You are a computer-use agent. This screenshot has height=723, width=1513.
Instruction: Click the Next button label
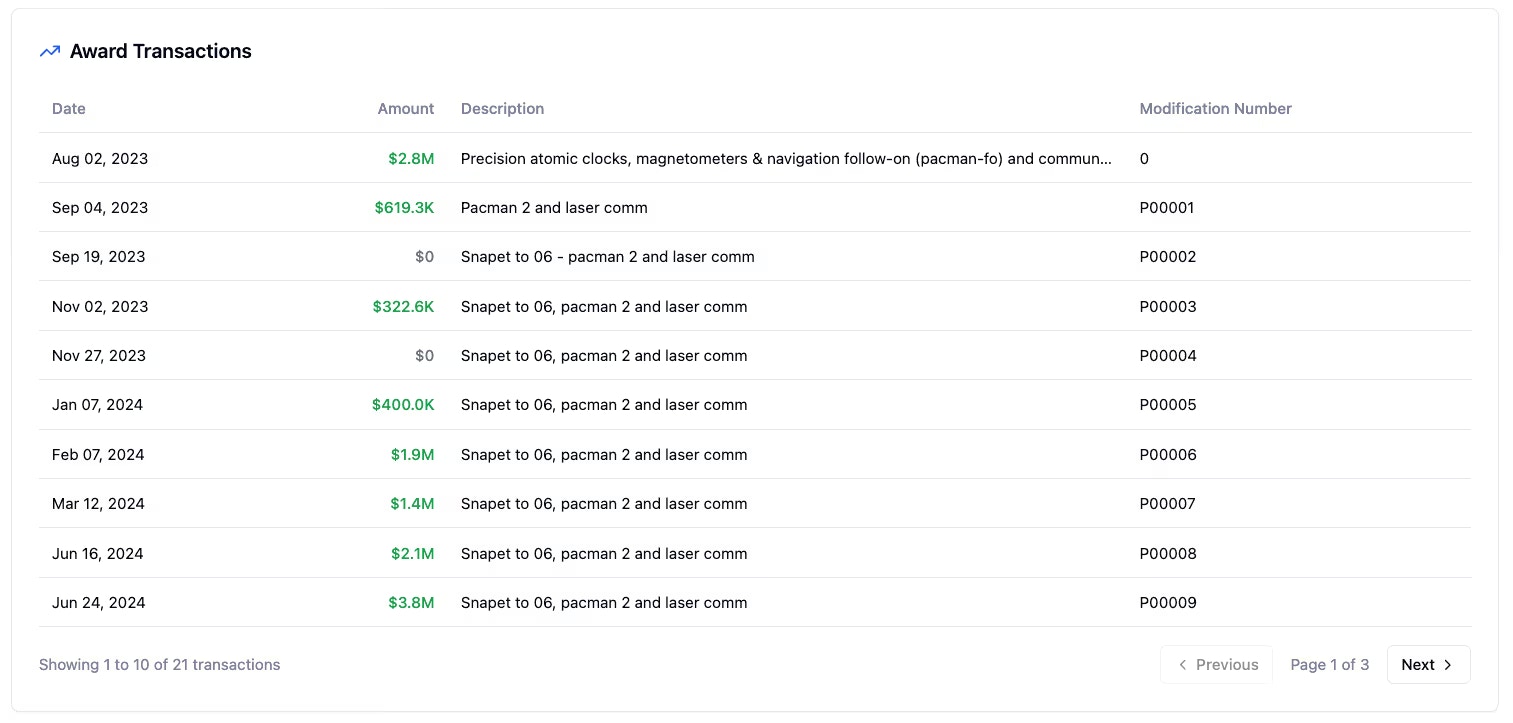click(1418, 664)
